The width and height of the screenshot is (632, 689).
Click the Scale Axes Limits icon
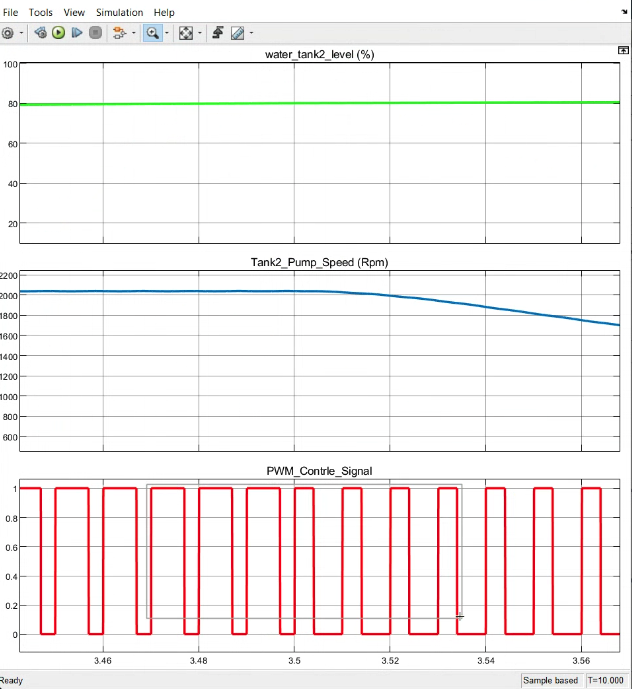tap(186, 33)
